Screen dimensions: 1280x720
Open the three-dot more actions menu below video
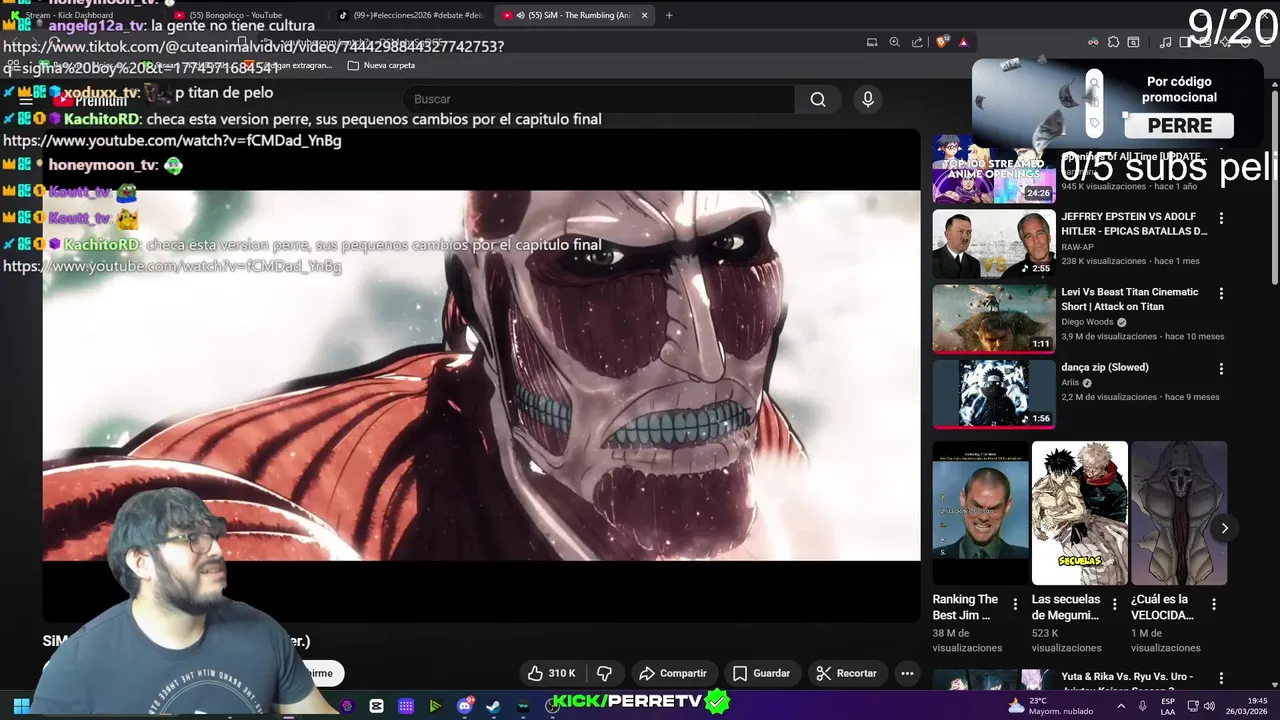pos(907,673)
